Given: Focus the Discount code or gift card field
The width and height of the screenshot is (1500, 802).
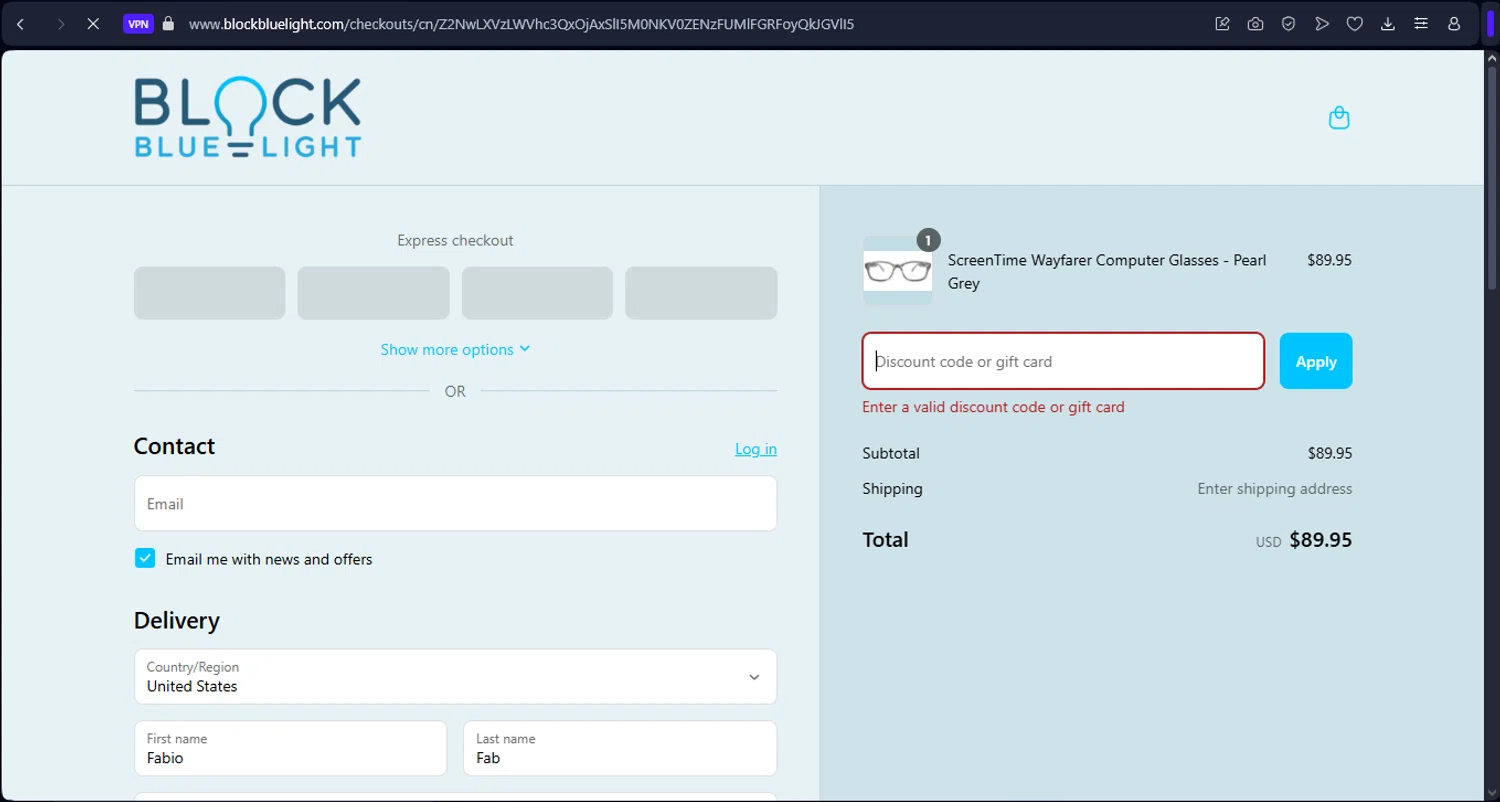Looking at the screenshot, I should point(1063,361).
